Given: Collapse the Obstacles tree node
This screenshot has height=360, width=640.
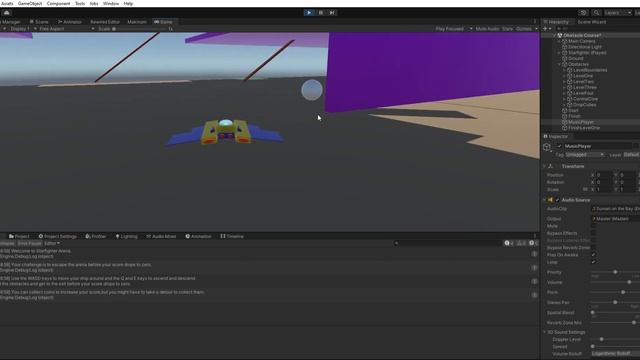Looking at the screenshot, I should (x=559, y=64).
